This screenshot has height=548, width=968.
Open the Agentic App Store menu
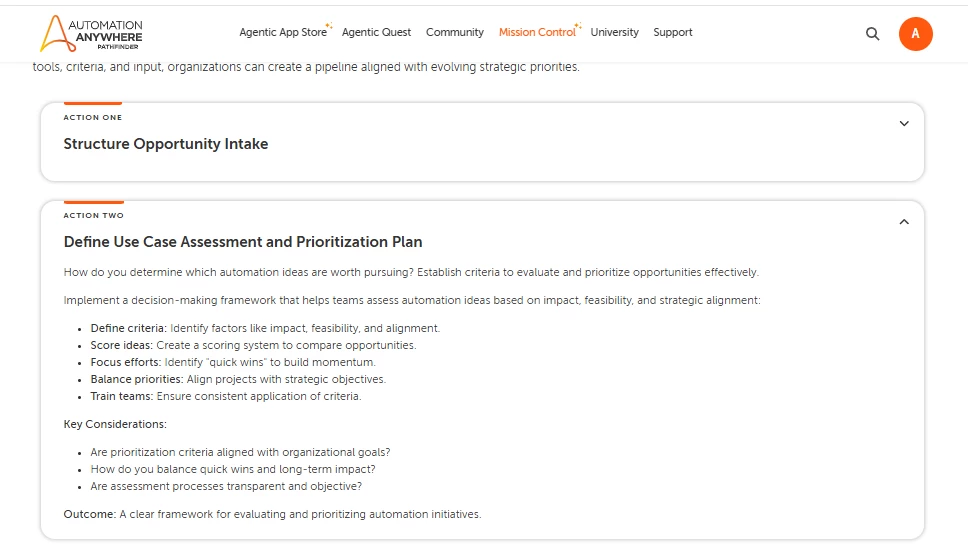(283, 32)
